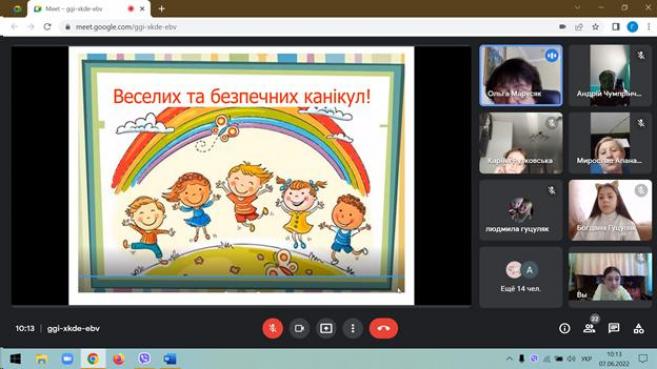The height and width of the screenshot is (369, 657).
Task: Select Ольга Марусяк's video tile
Action: coord(521,75)
